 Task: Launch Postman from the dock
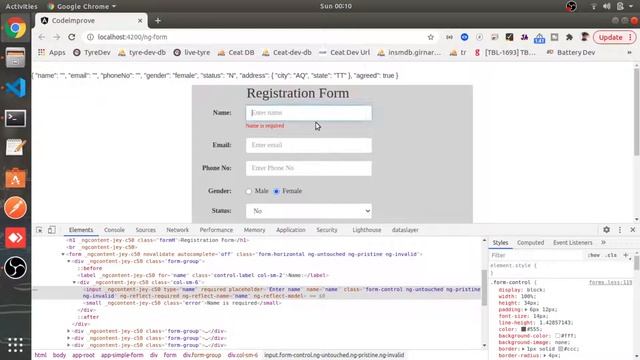click(x=16, y=208)
